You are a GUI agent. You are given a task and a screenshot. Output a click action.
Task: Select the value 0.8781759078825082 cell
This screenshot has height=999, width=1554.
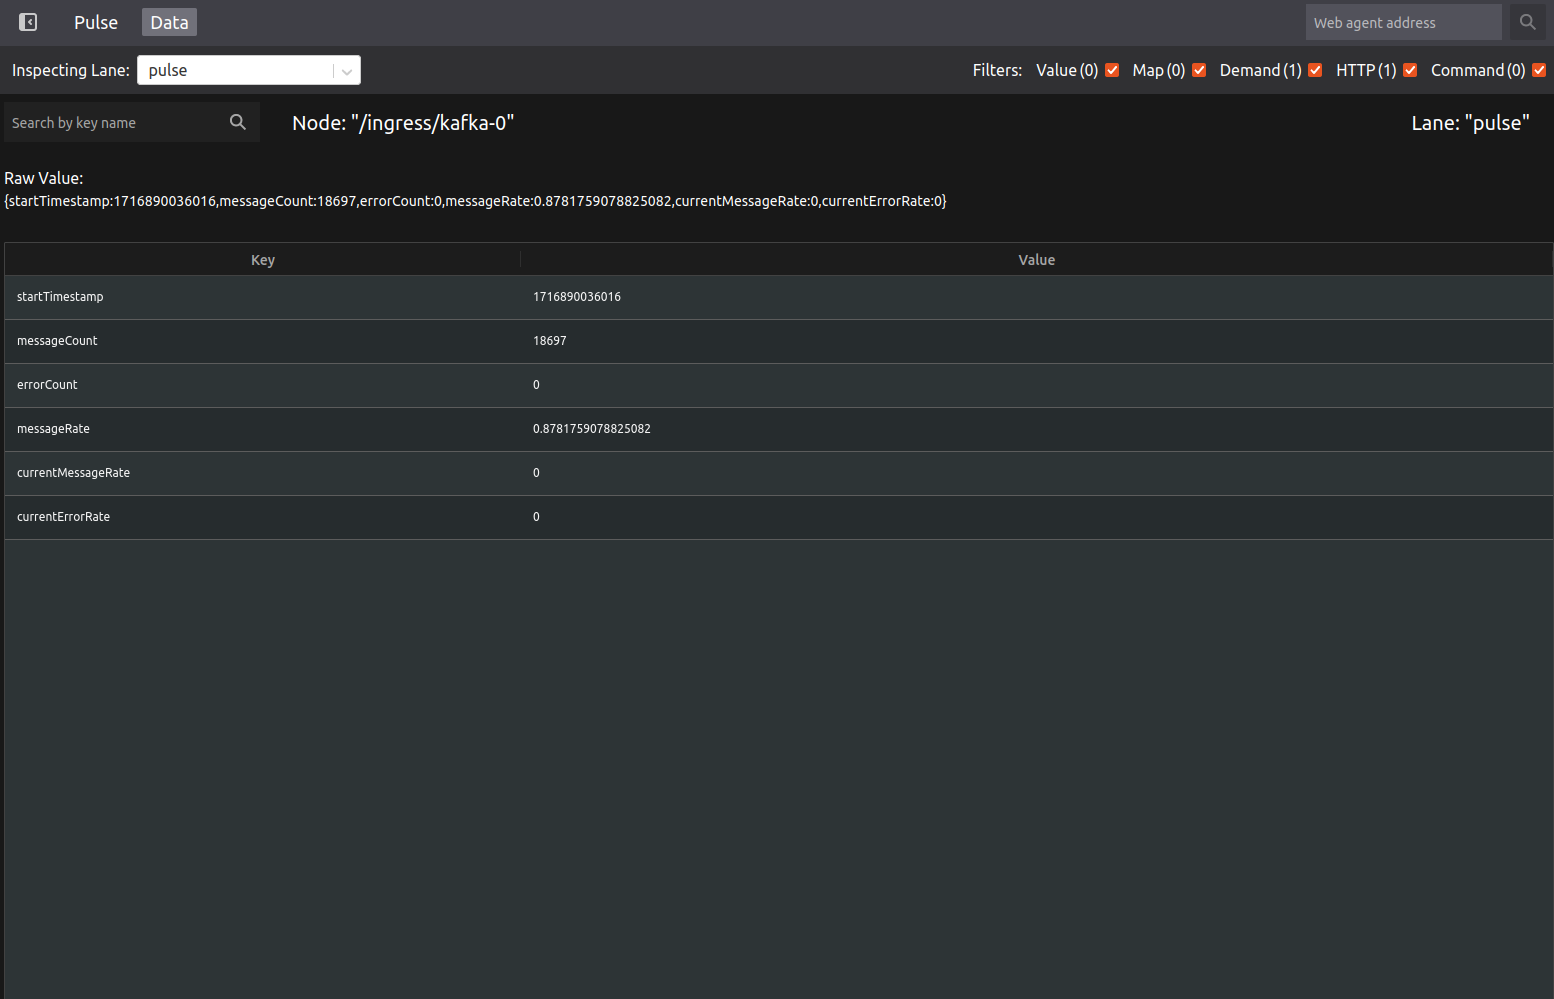[1037, 429]
